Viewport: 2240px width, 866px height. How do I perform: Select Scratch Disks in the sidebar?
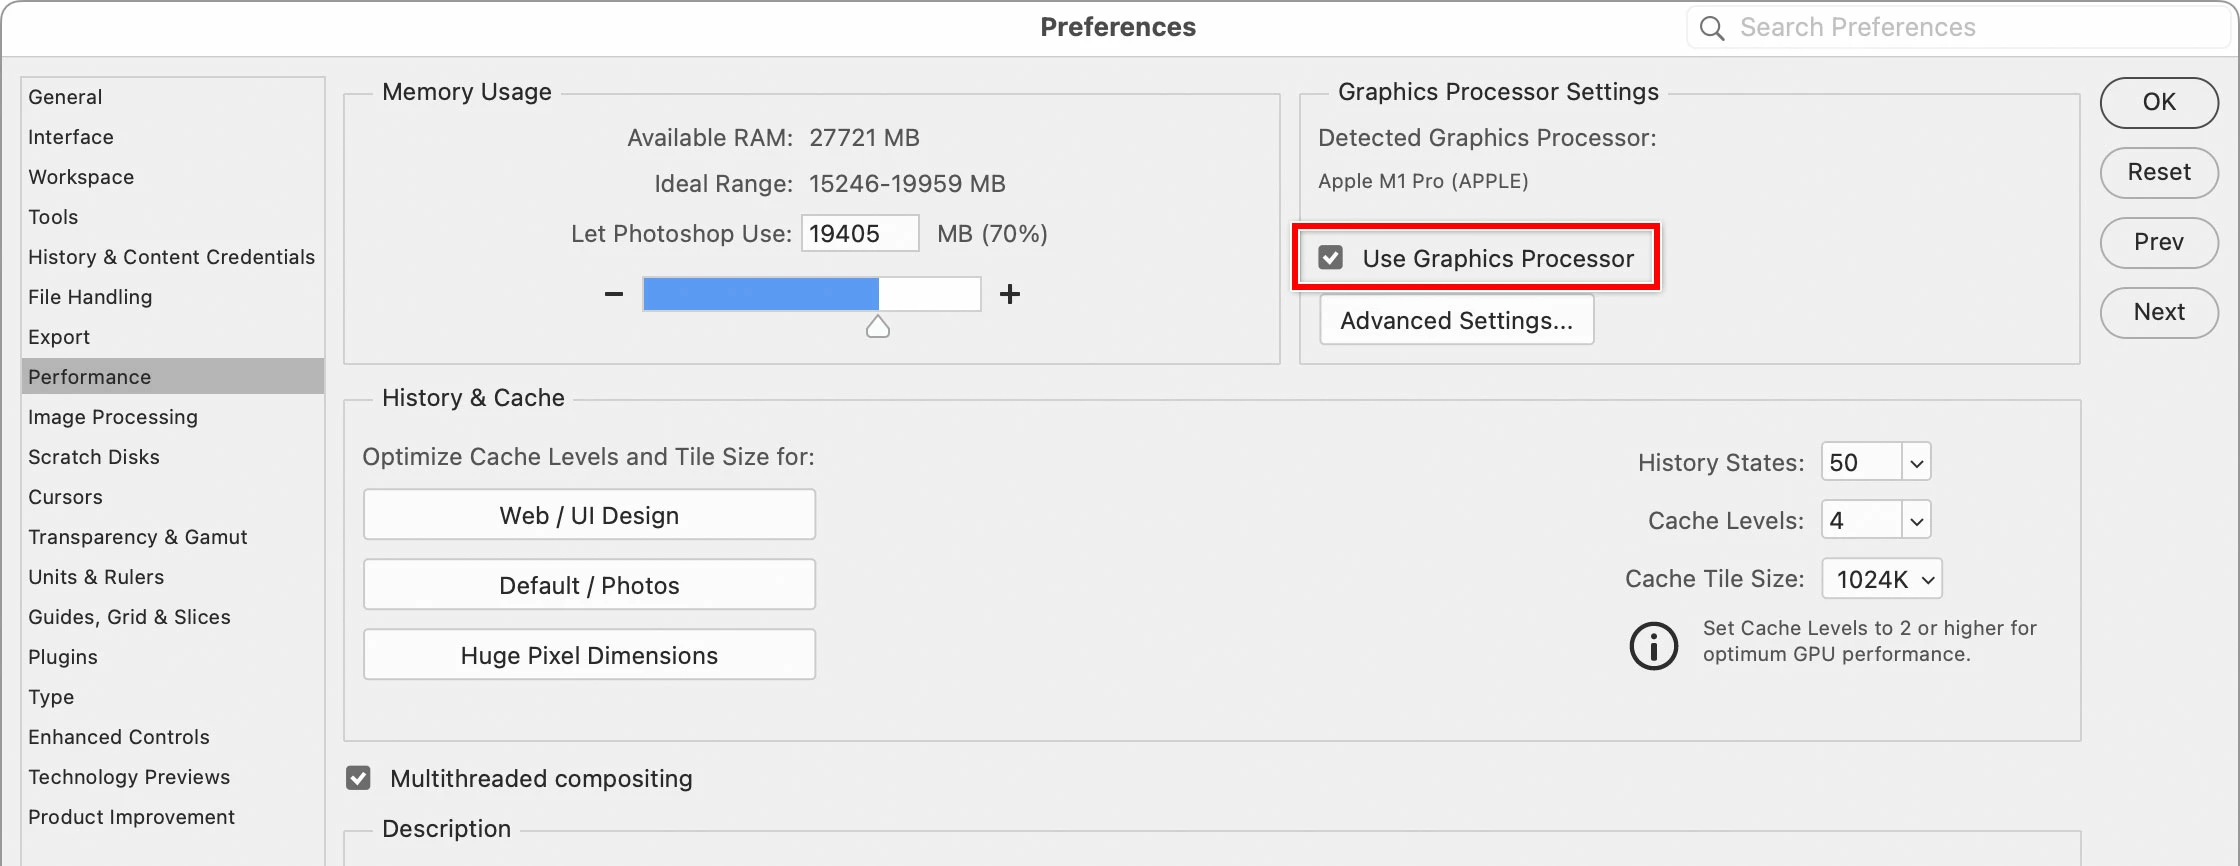(x=94, y=457)
